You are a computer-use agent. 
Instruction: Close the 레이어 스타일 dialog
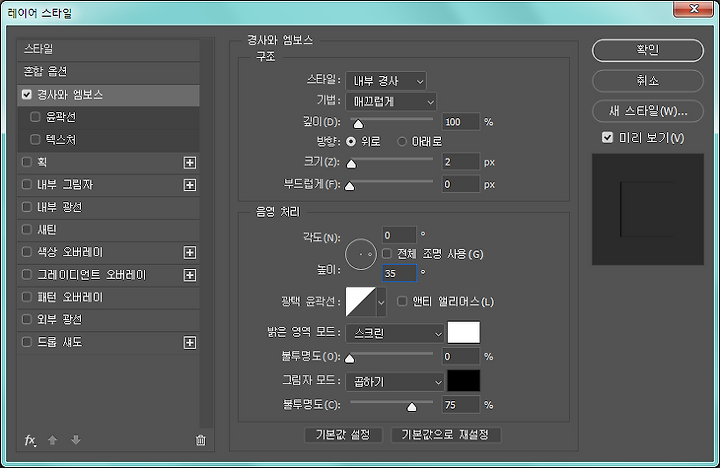693,9
